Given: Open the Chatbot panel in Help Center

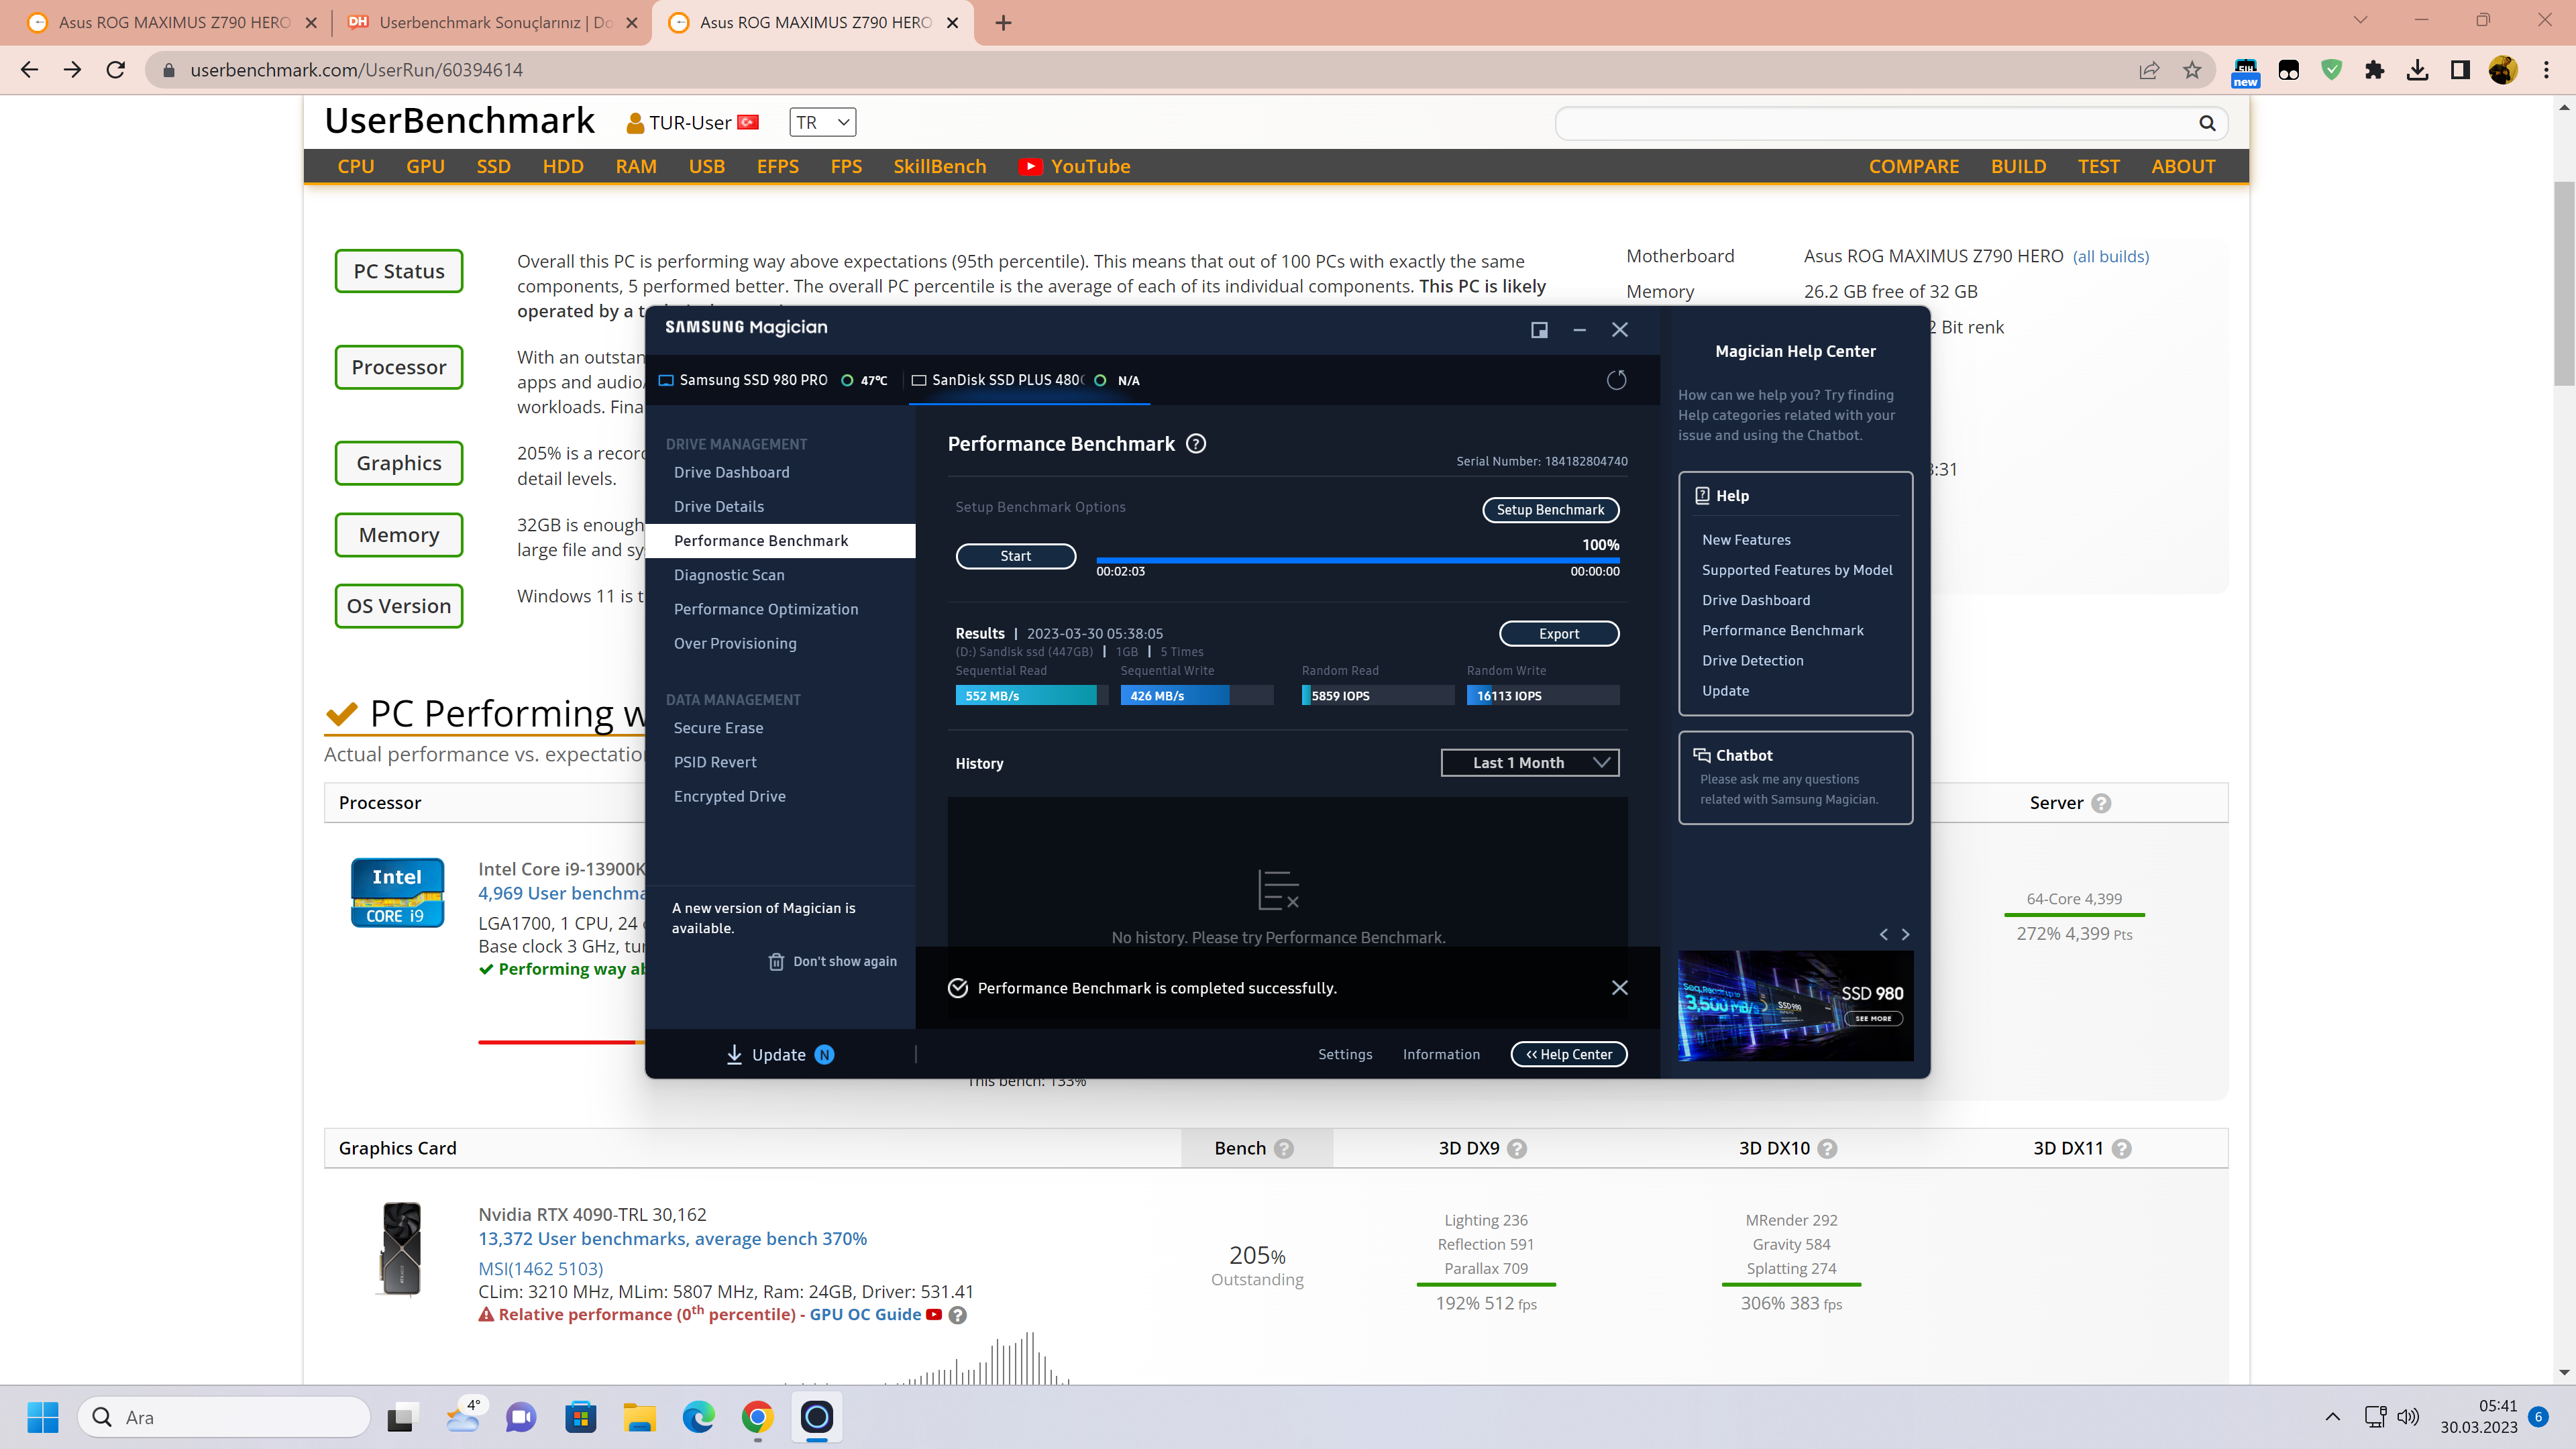Looking at the screenshot, I should tap(1795, 777).
